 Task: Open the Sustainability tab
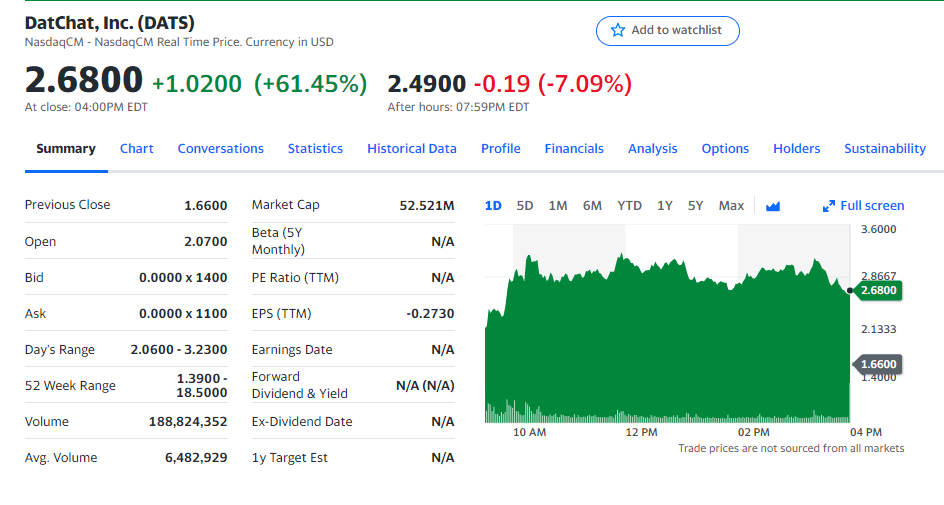885,149
